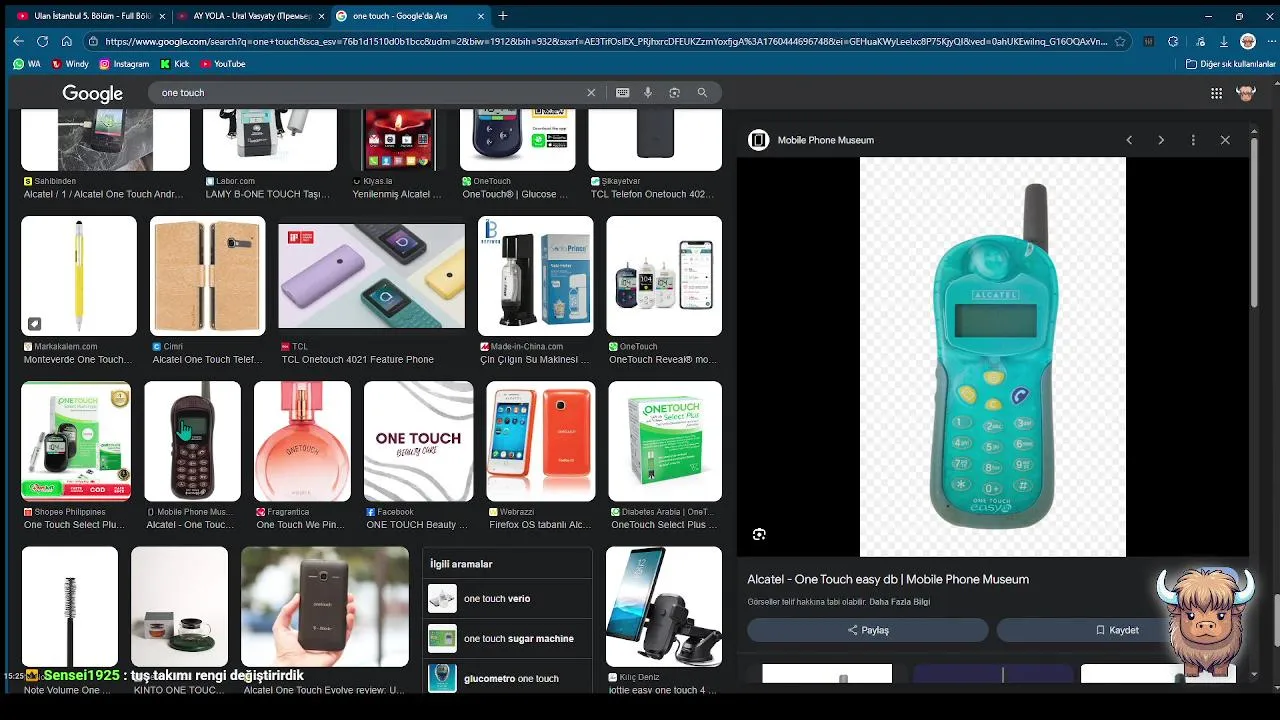This screenshot has width=1280, height=720.
Task: Open the Labor.com LAMY B-ONE TOUCH result
Action: tap(270, 140)
